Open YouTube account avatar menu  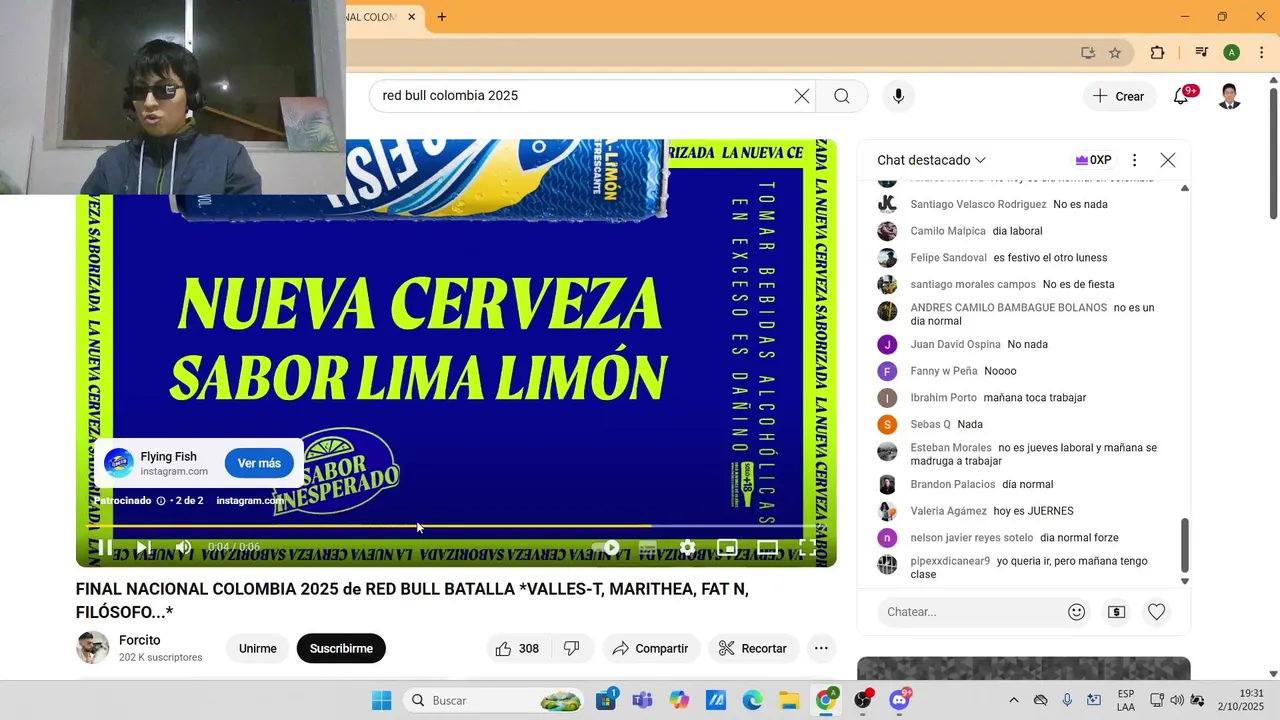pyautogui.click(x=1230, y=96)
